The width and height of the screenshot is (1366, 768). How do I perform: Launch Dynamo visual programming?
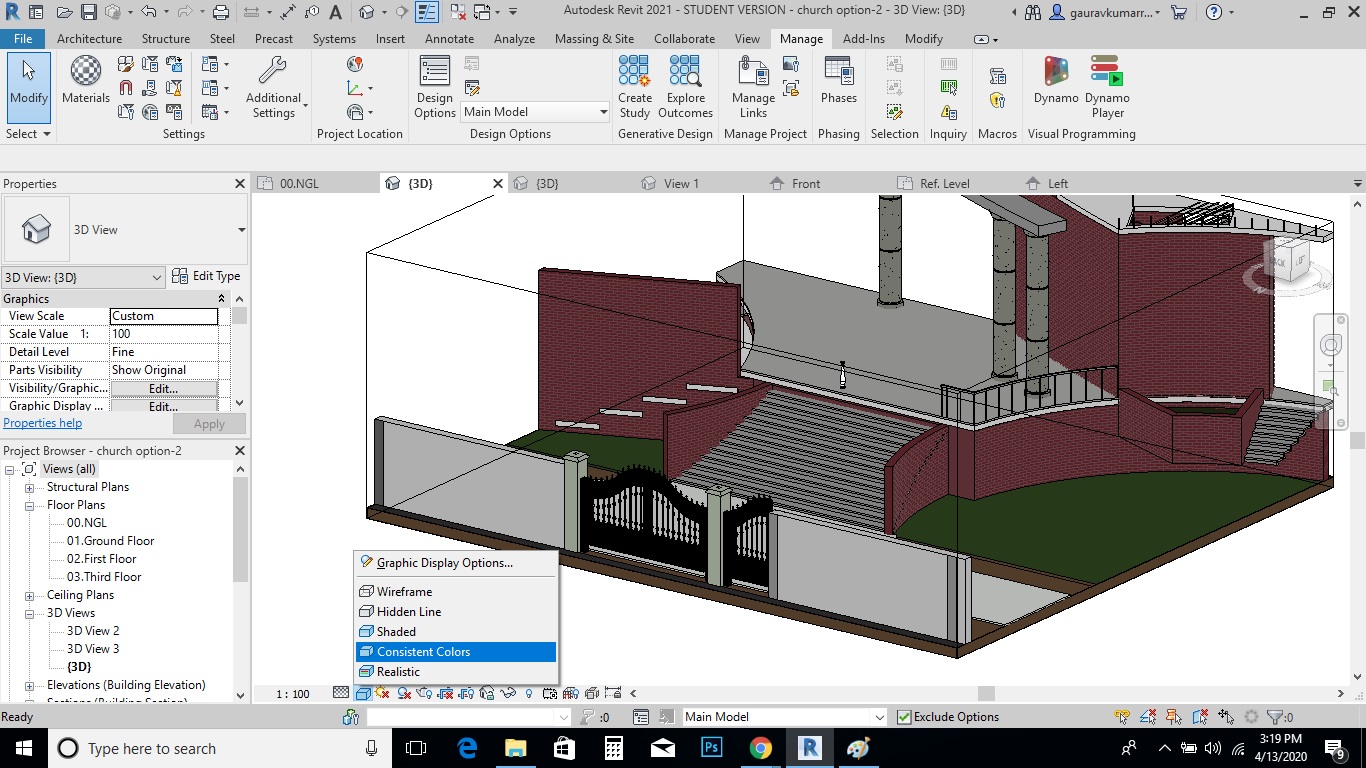tap(1056, 80)
